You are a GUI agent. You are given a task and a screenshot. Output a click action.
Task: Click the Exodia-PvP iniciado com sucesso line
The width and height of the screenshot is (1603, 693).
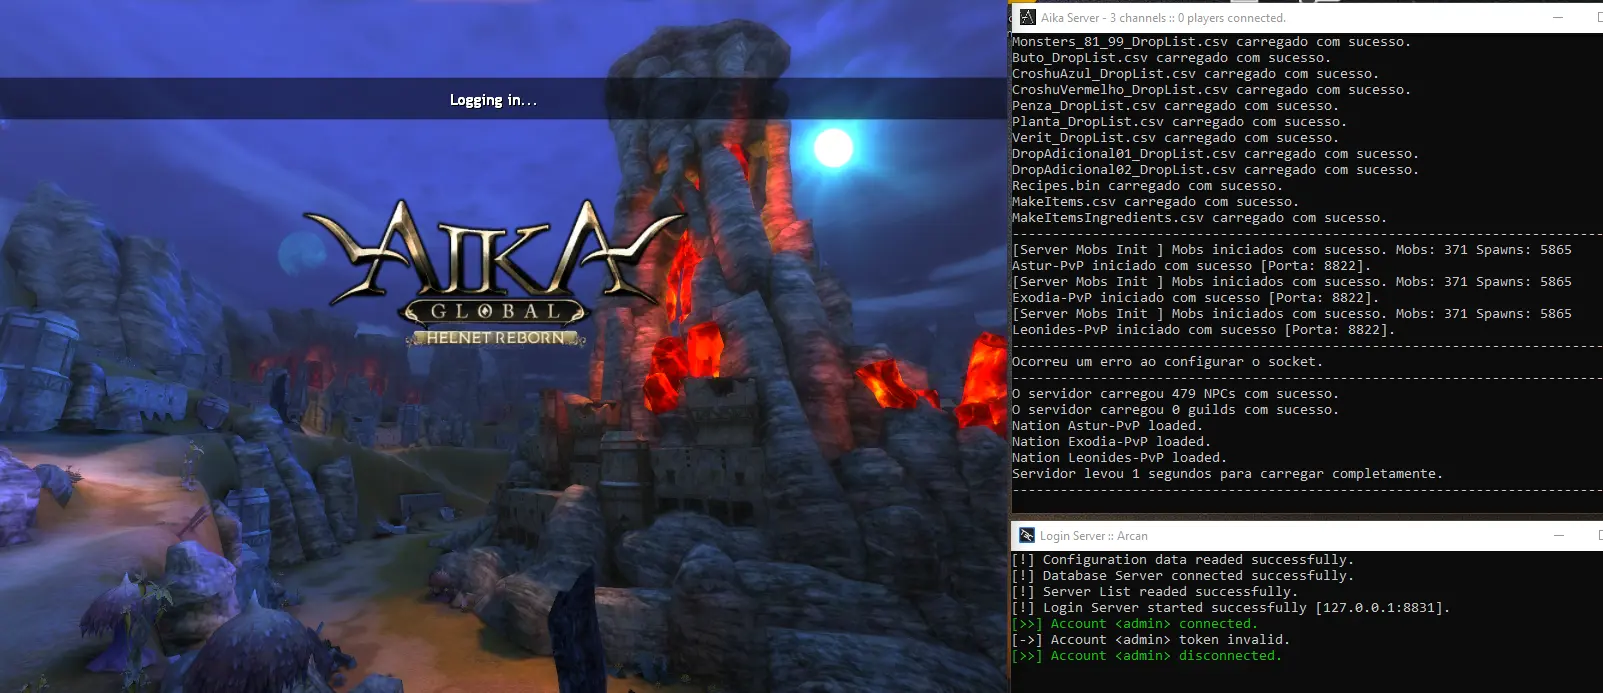pos(1196,298)
